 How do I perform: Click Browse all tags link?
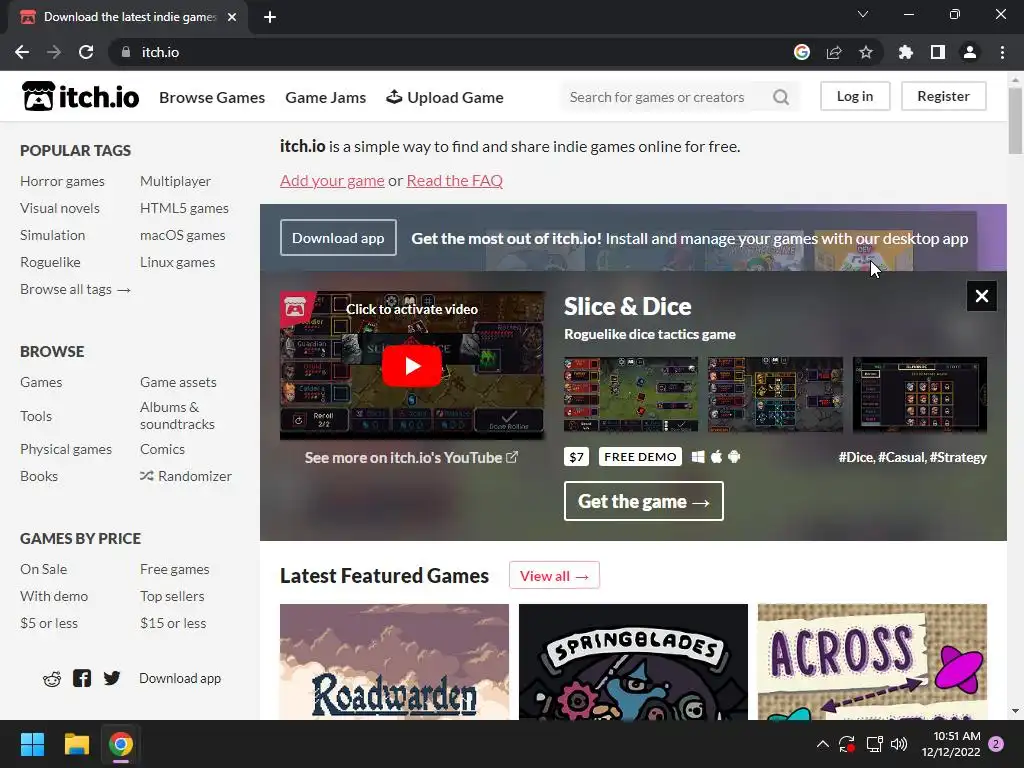tap(76, 289)
